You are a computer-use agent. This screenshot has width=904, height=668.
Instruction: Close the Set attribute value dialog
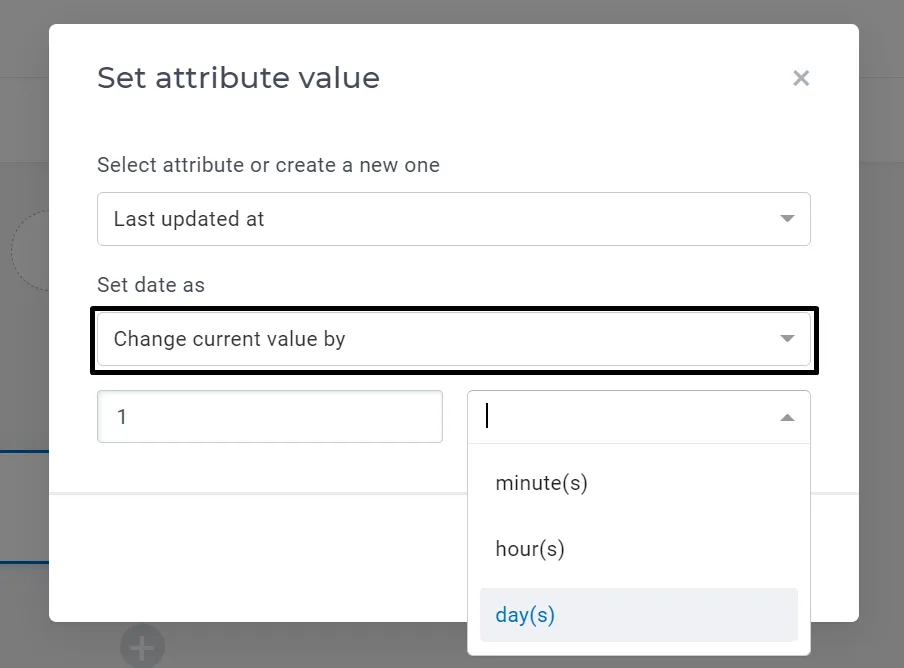pyautogui.click(x=801, y=78)
